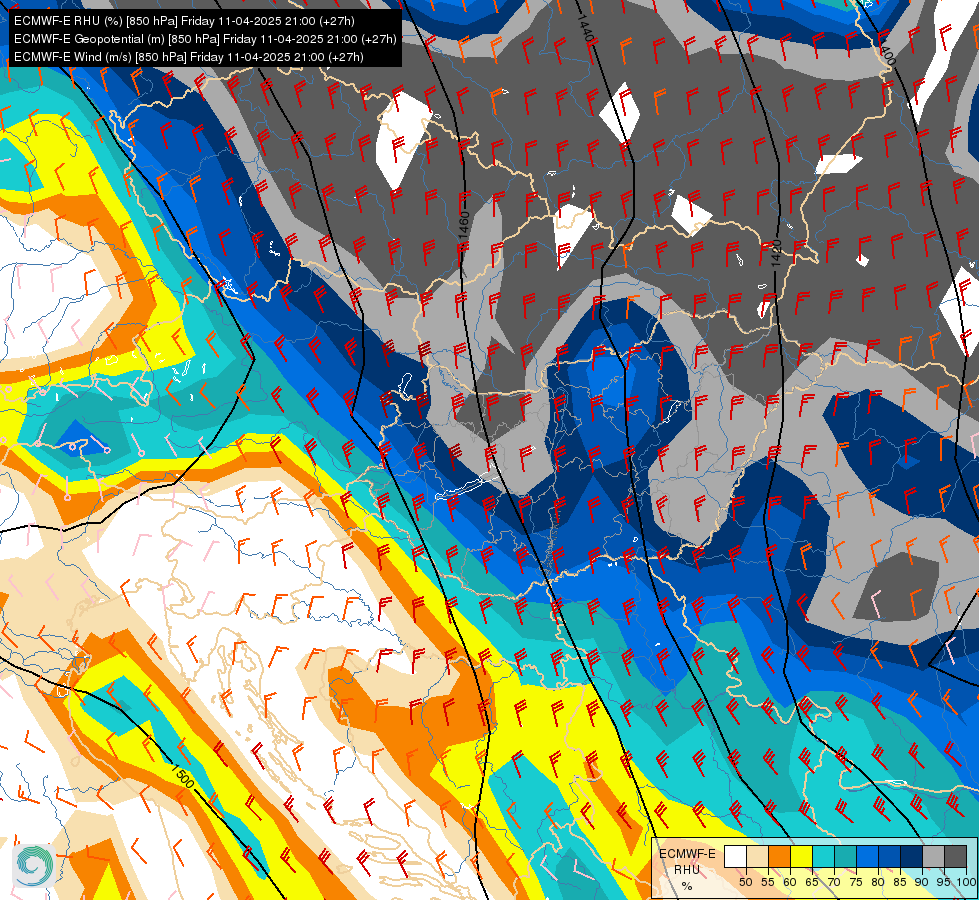Click the 1420 contour label
979x900 pixels.
click(x=776, y=254)
